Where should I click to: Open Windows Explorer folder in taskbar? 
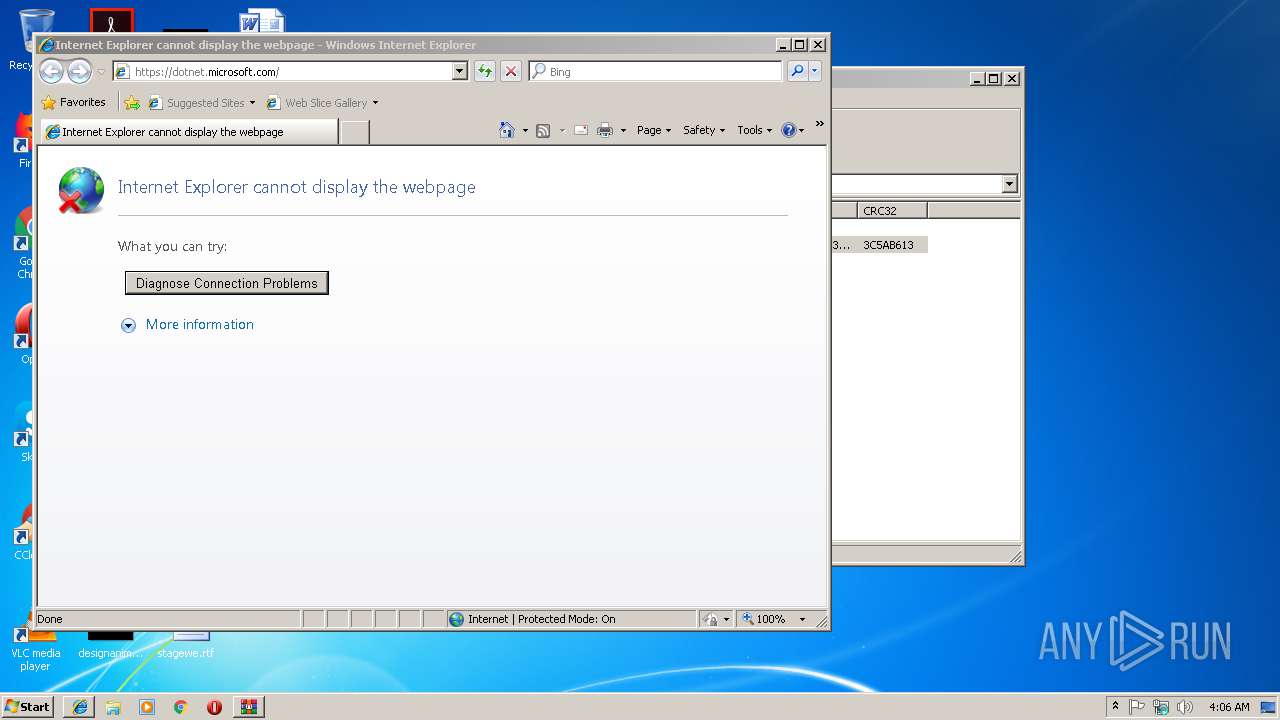[x=113, y=707]
